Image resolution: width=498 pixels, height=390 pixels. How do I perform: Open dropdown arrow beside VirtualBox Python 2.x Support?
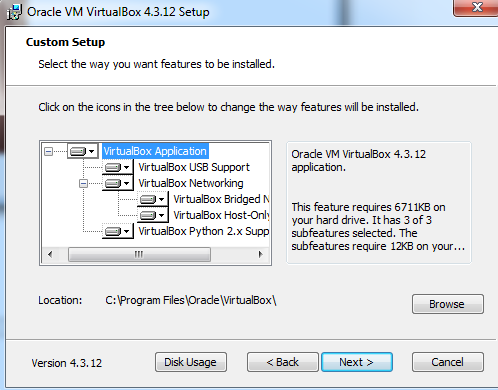(127, 231)
